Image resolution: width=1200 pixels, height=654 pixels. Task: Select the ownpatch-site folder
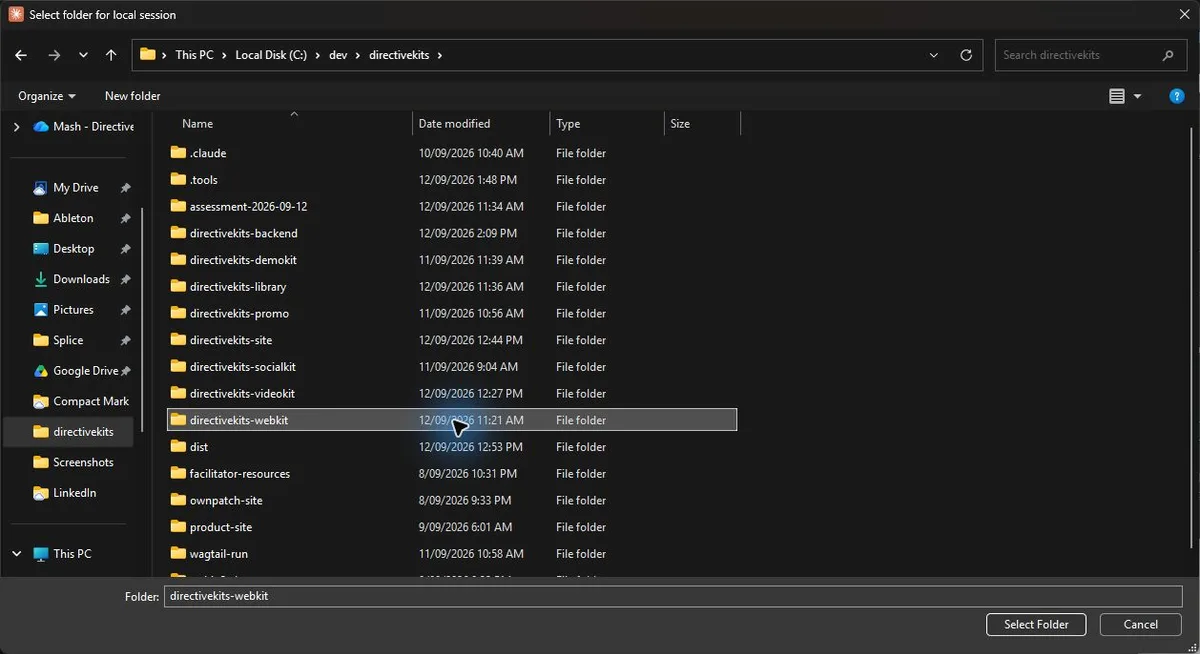(x=226, y=500)
